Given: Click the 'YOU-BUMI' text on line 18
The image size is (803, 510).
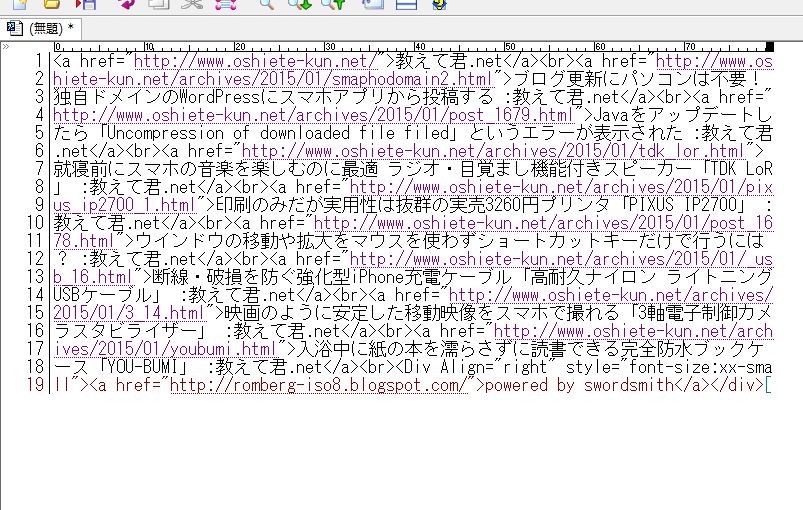Looking at the screenshot, I should [143, 367].
